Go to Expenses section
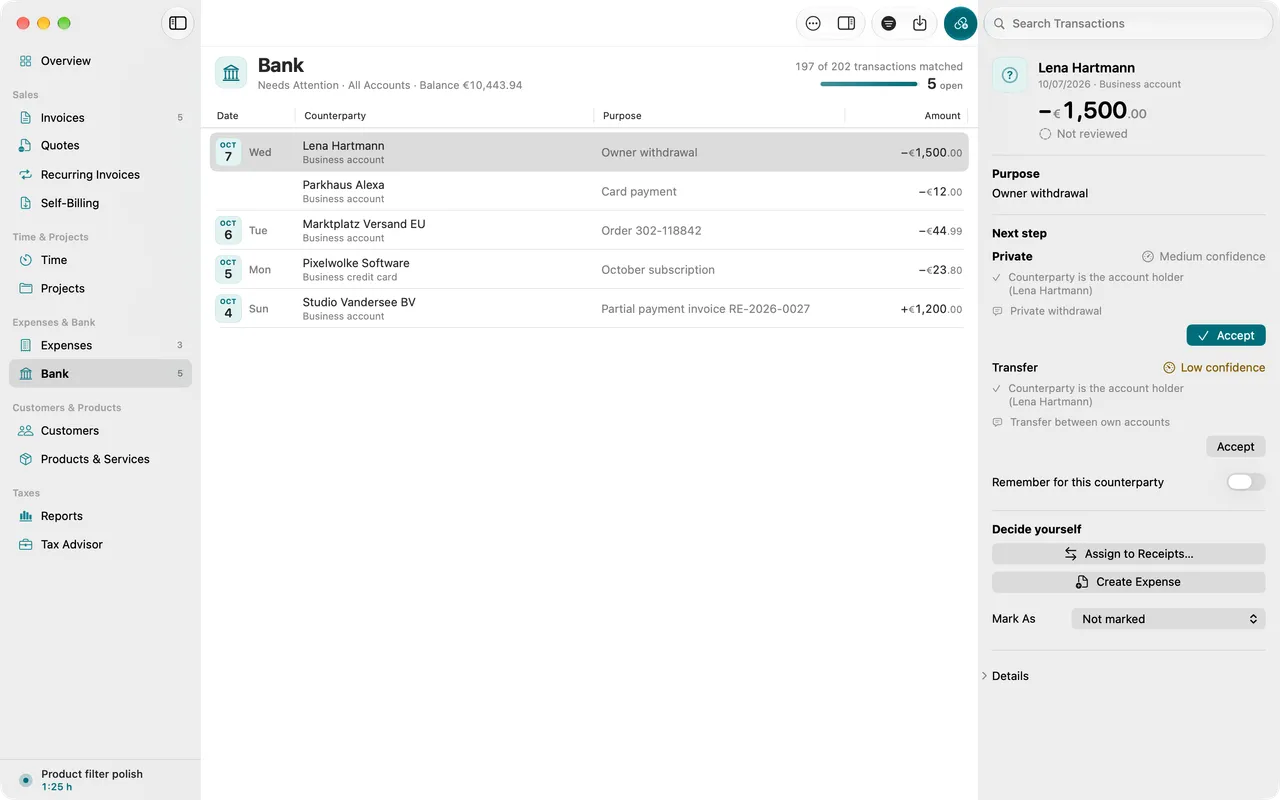1280x800 pixels. point(100,345)
